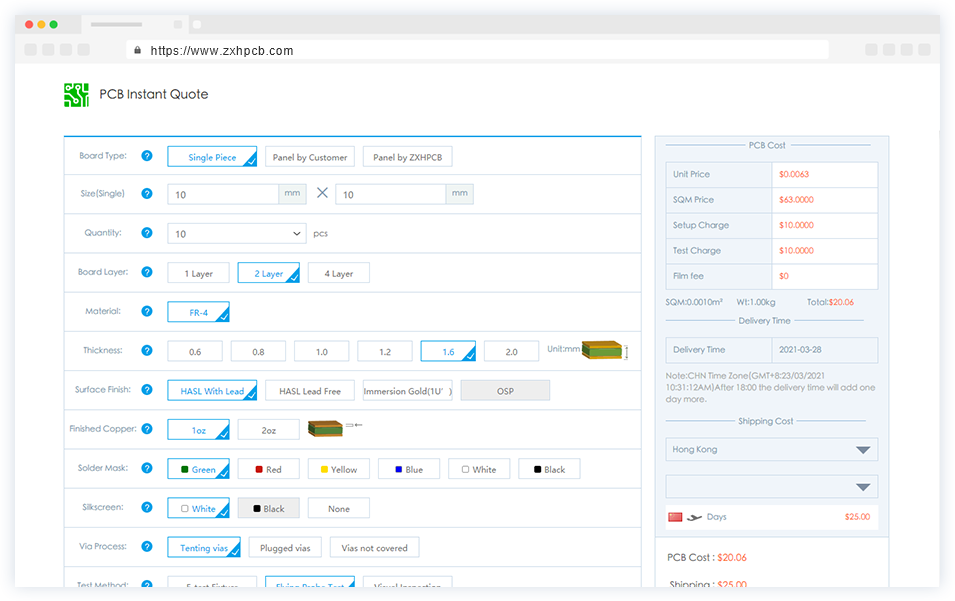View help for Finished Copper

click(147, 429)
